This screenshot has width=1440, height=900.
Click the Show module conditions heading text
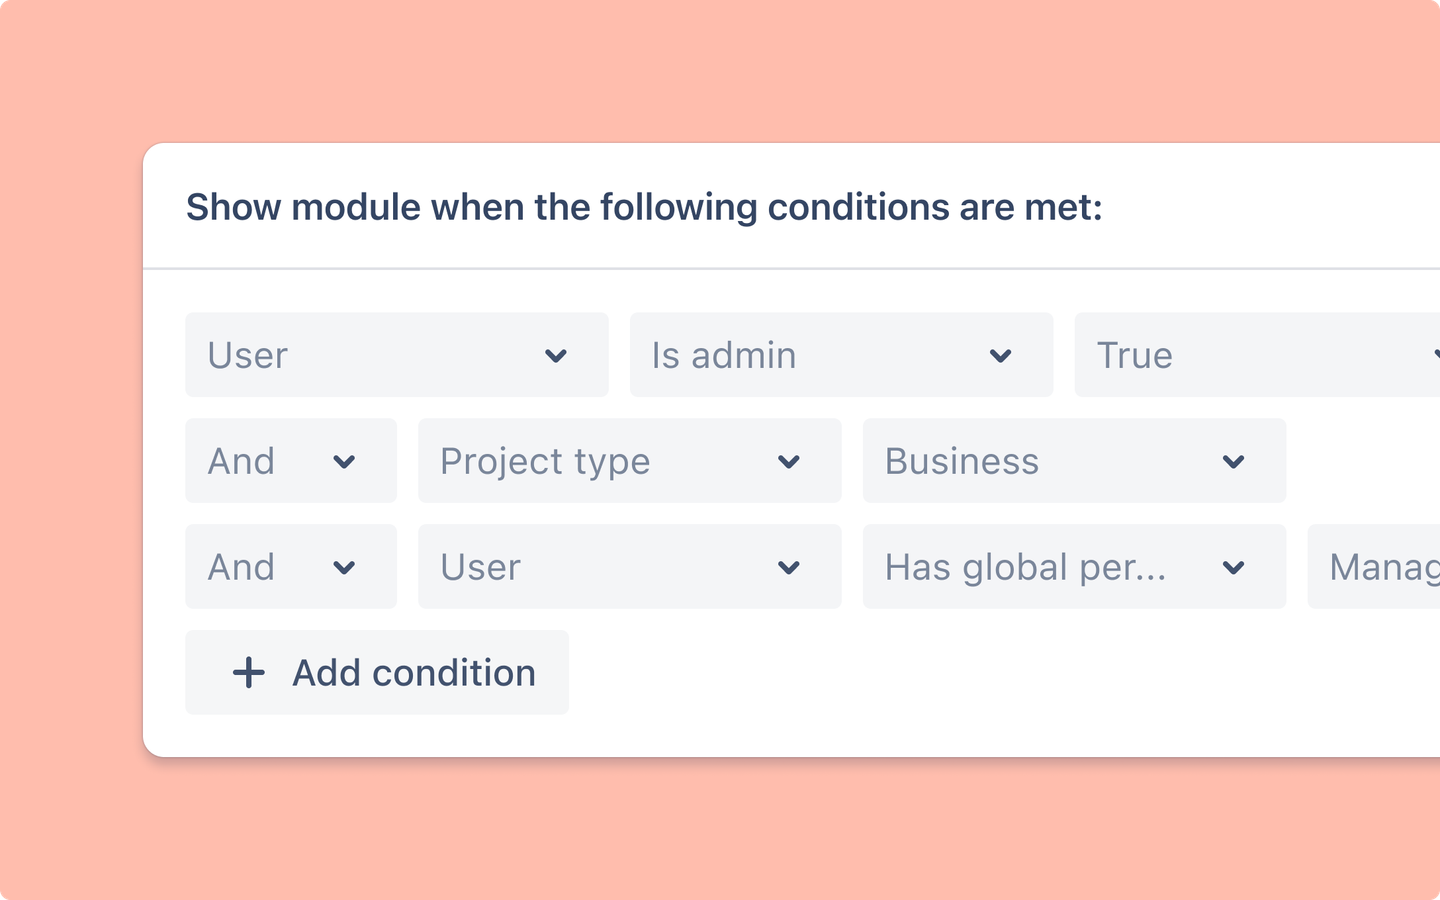coord(644,208)
